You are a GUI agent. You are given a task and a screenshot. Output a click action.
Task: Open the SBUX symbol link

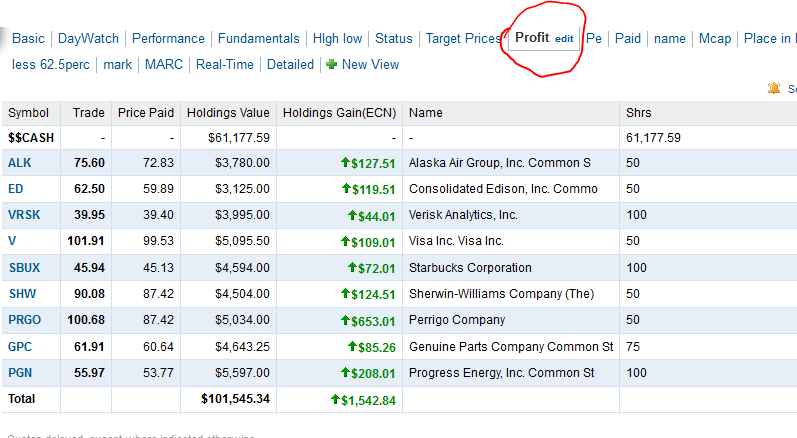[24, 268]
